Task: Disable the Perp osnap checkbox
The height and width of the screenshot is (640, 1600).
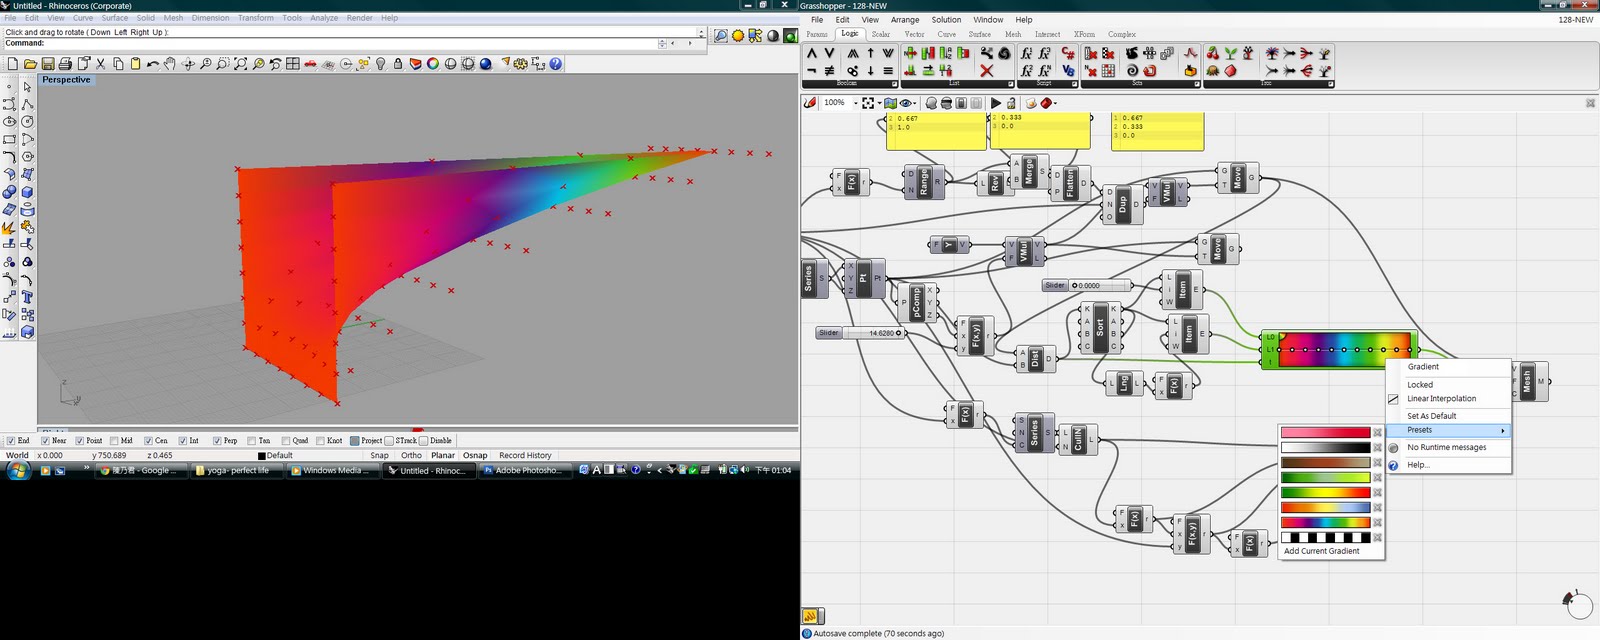Action: click(217, 441)
